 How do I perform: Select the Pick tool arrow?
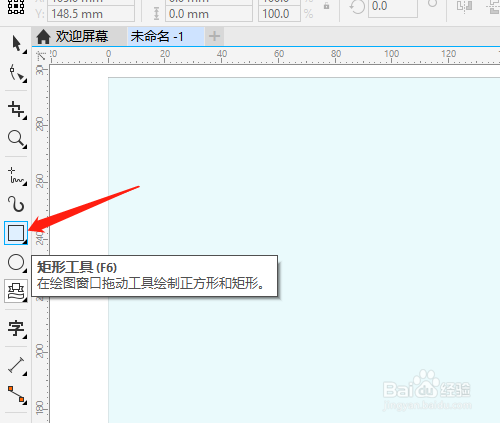(x=16, y=44)
